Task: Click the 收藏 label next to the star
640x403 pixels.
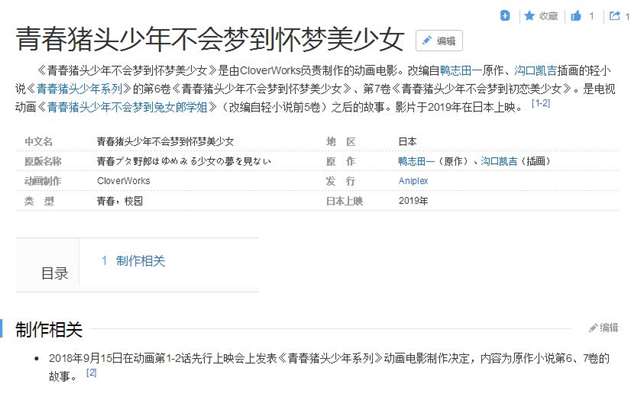Action: 548,16
